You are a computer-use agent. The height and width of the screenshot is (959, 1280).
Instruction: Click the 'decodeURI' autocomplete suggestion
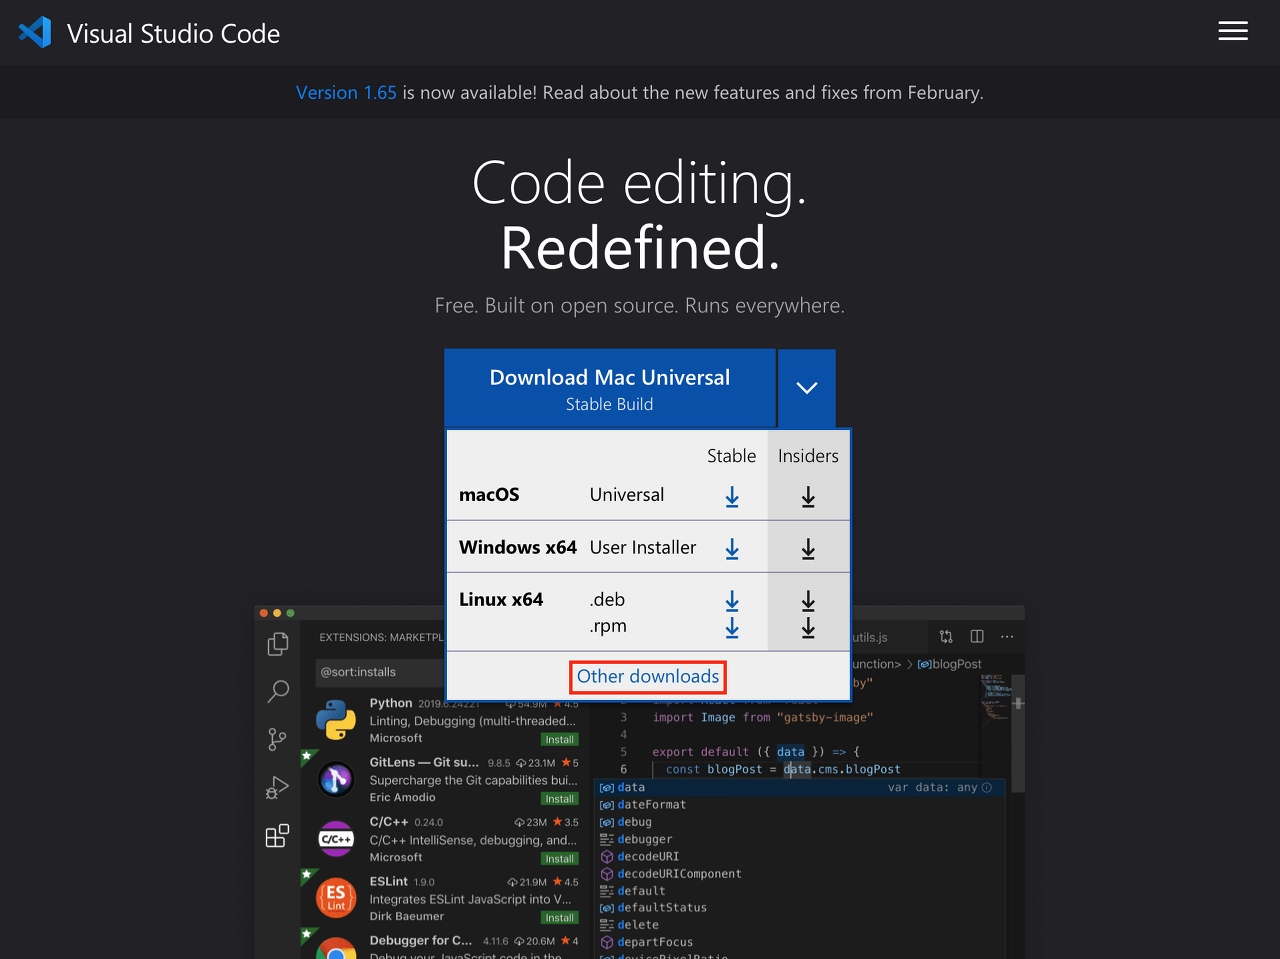[x=800, y=856]
